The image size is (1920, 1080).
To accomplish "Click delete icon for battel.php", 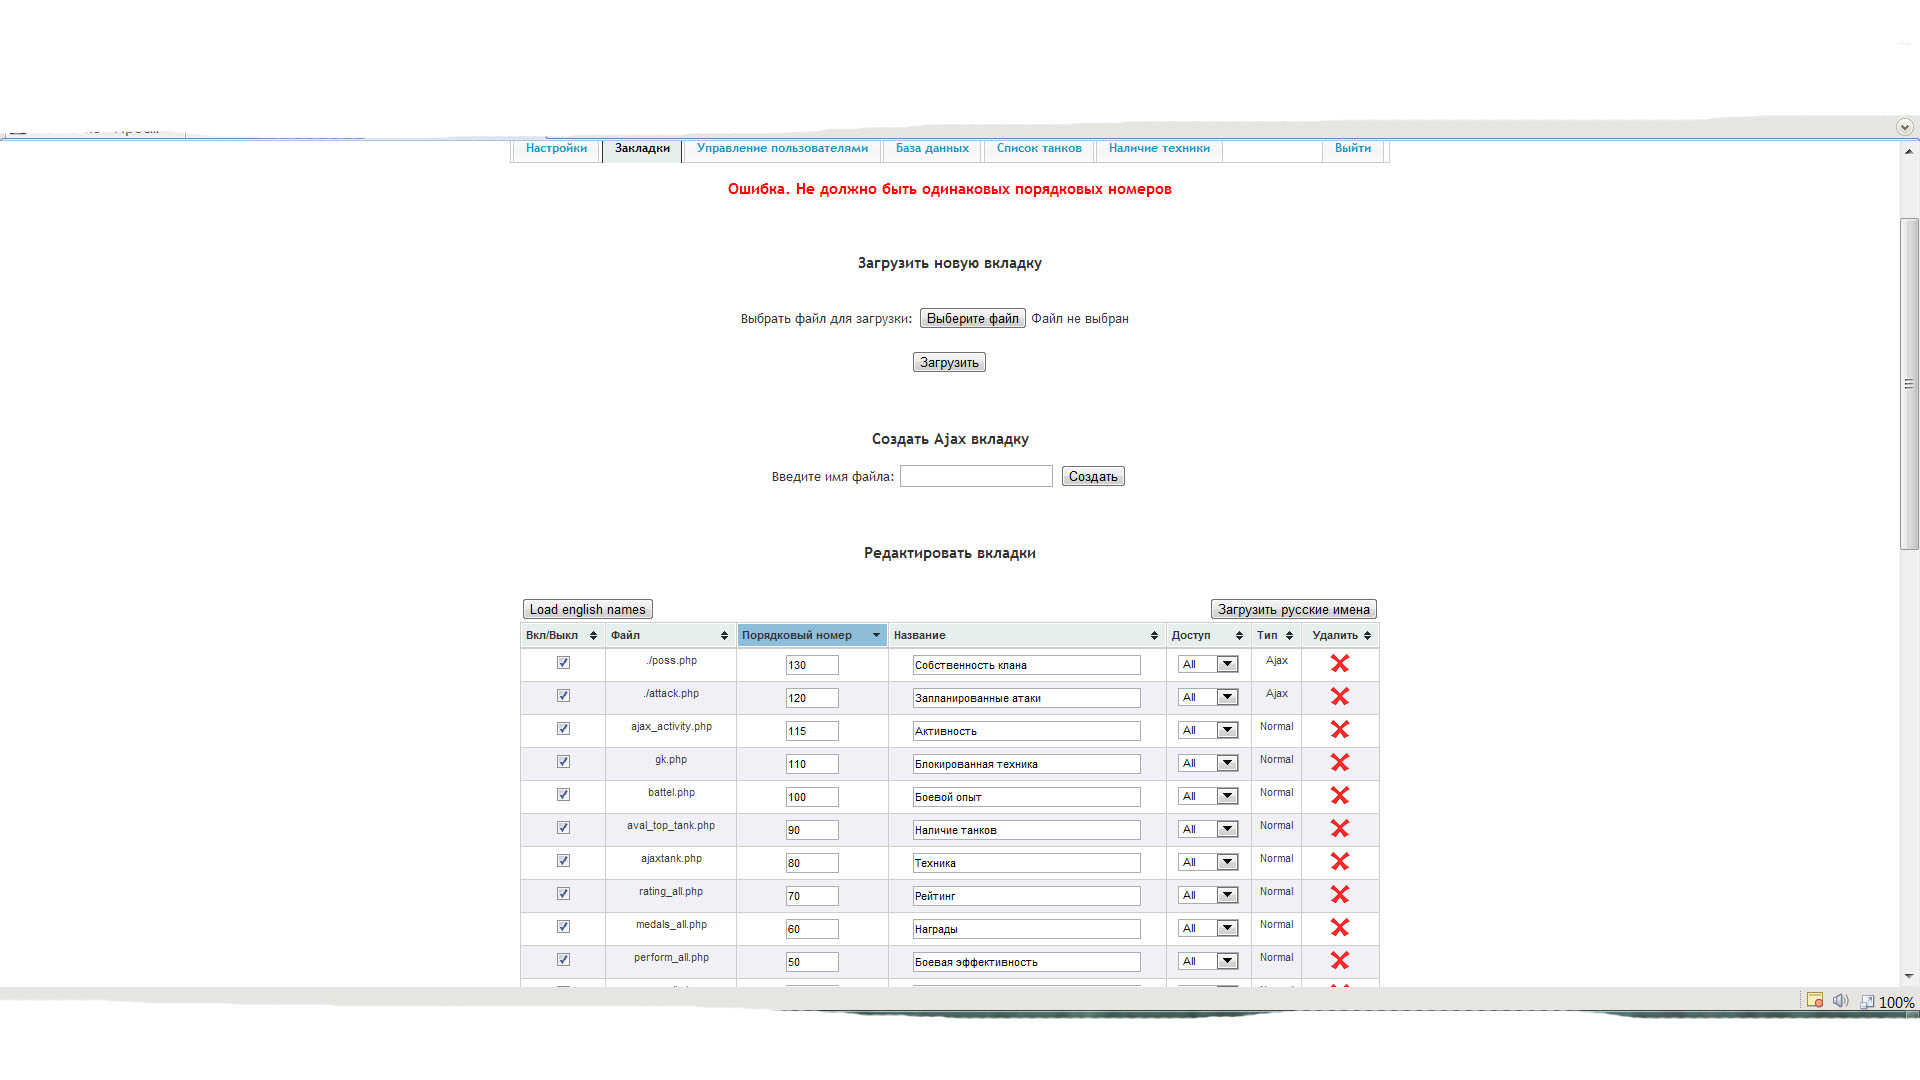I will [1340, 796].
